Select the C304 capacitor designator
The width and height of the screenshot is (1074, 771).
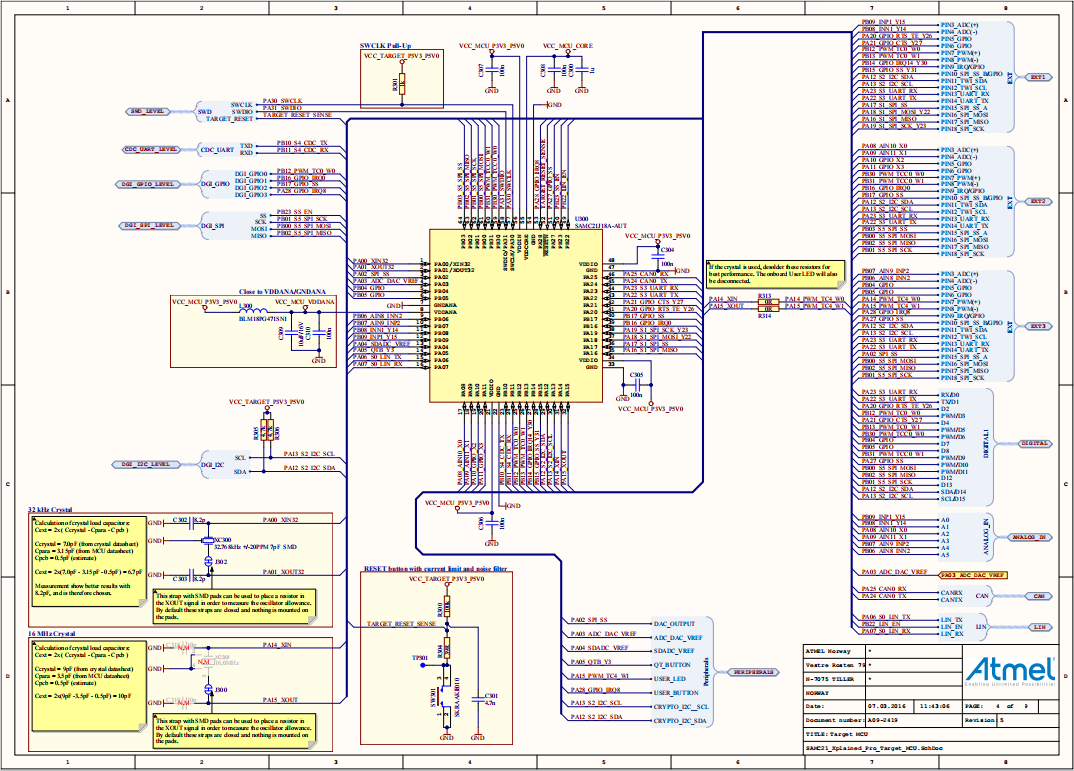(x=667, y=250)
